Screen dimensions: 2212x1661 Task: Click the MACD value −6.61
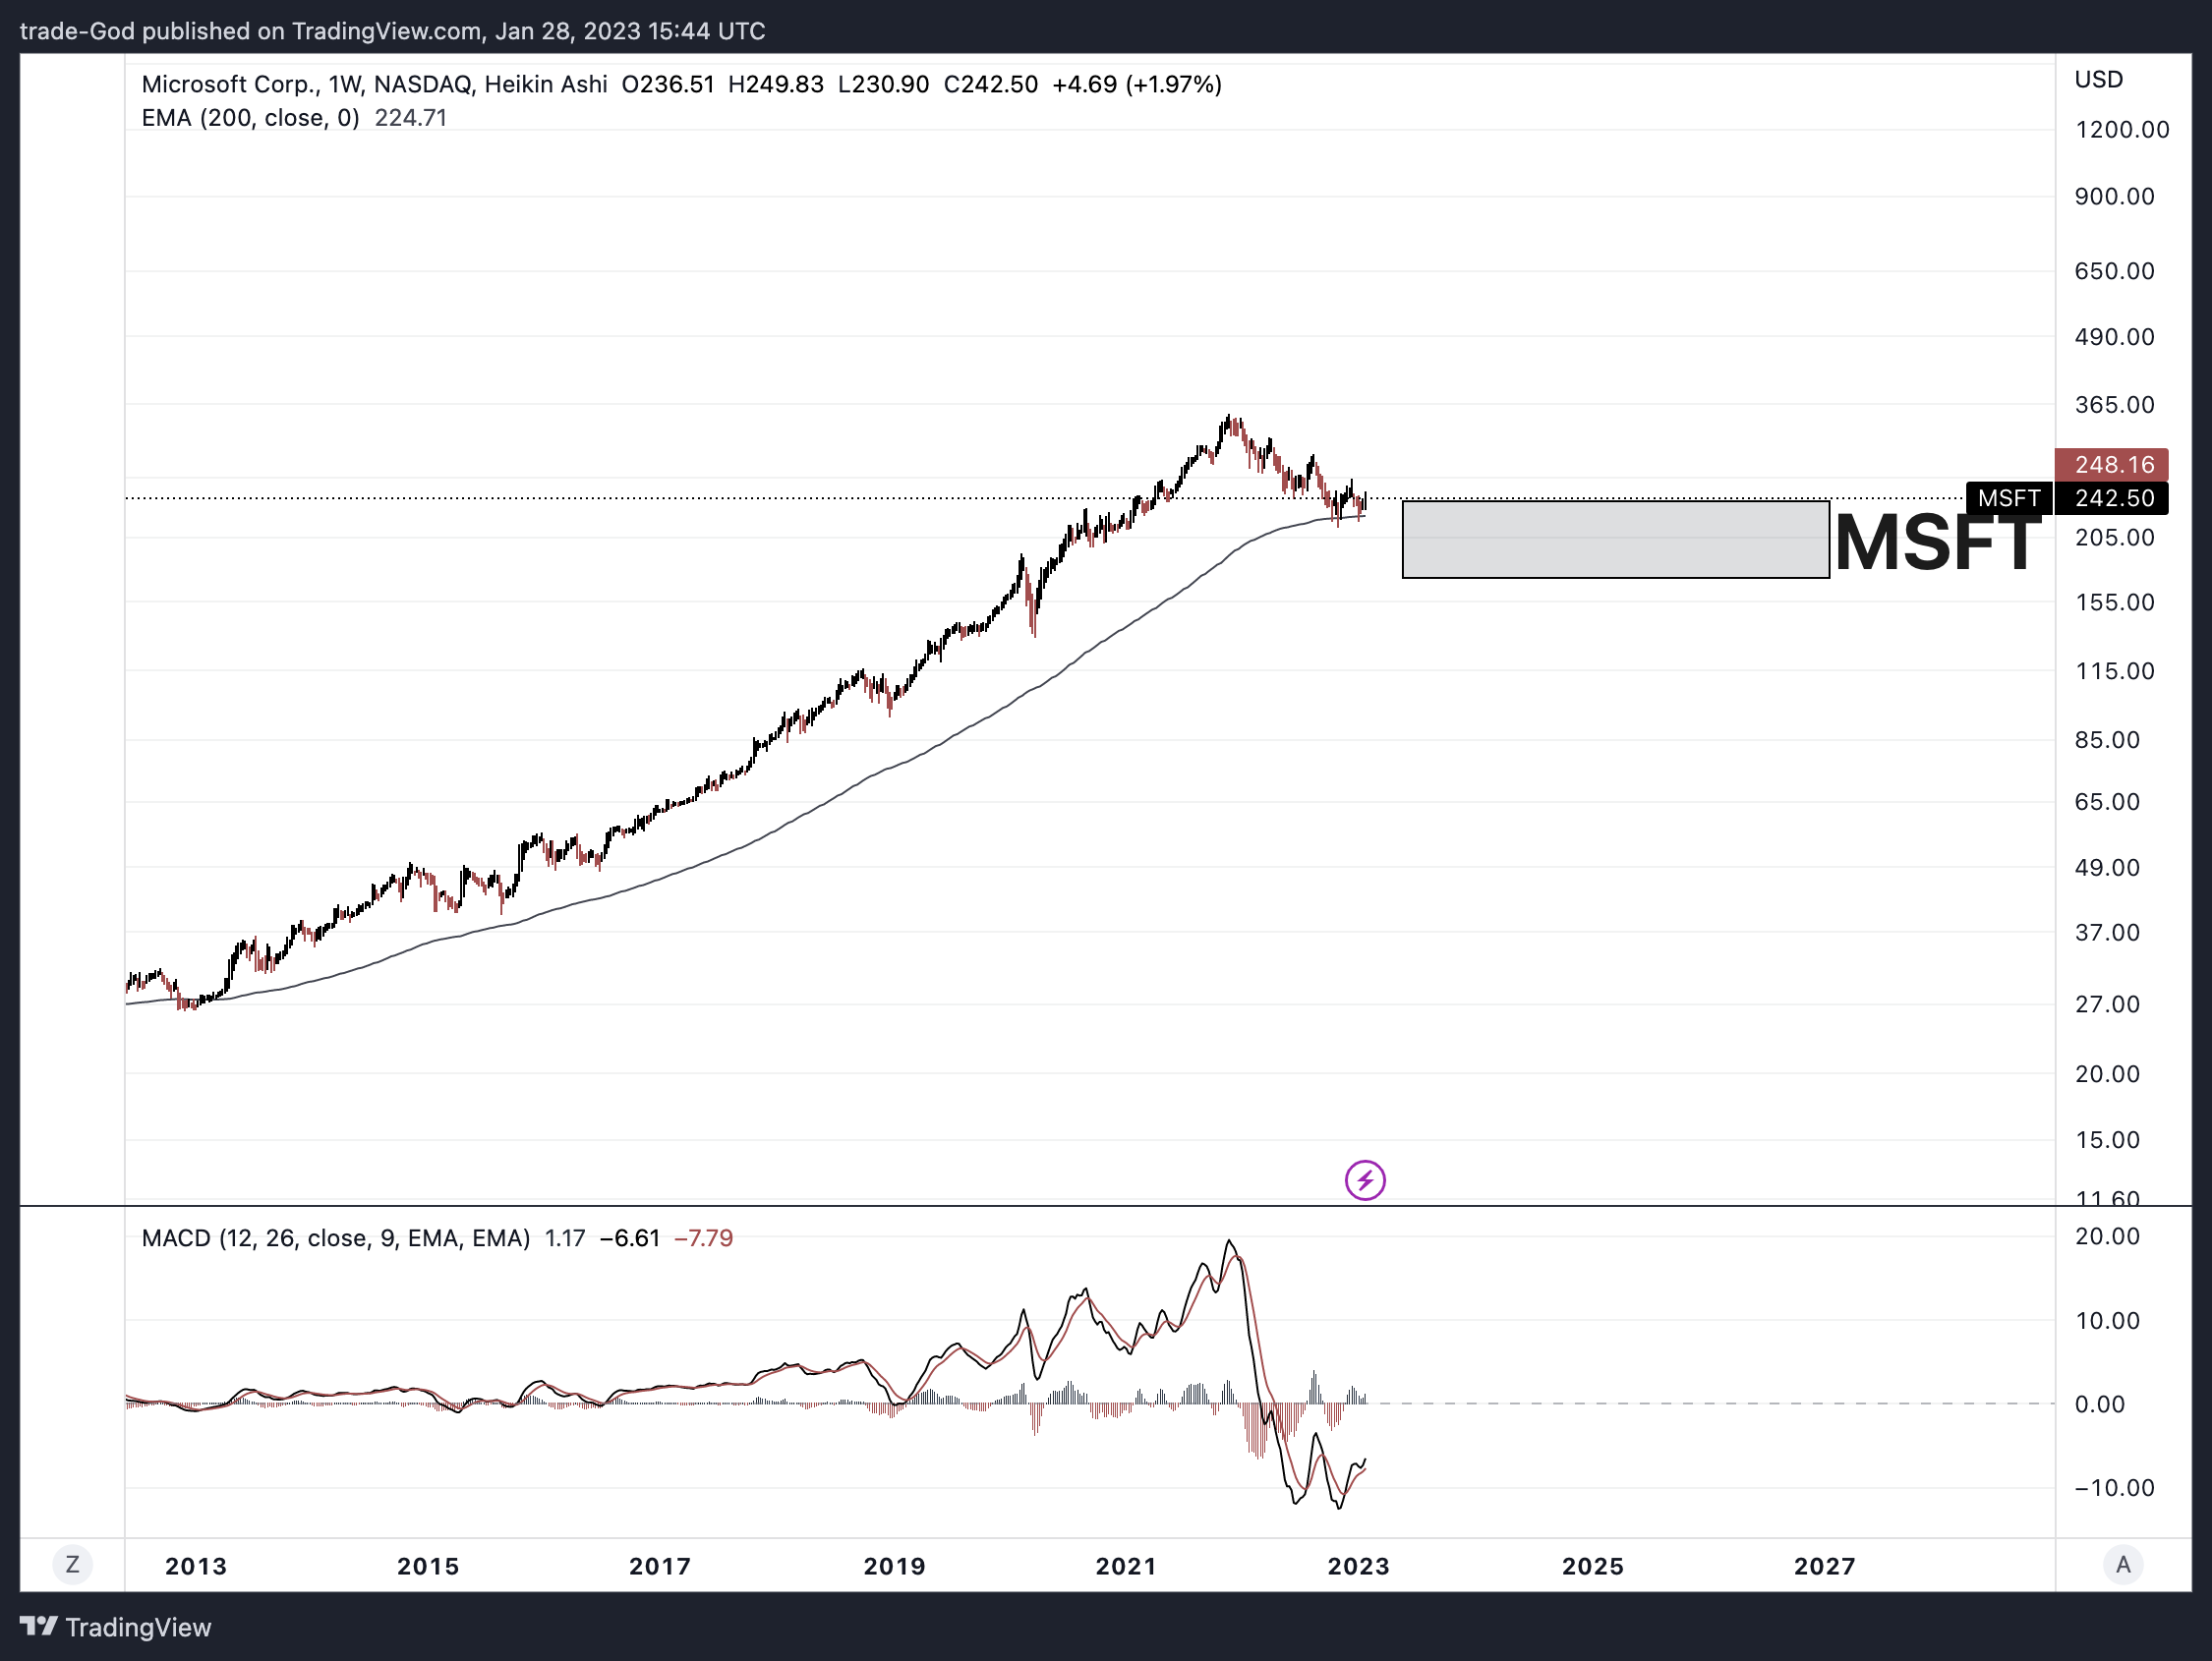[x=630, y=1238]
